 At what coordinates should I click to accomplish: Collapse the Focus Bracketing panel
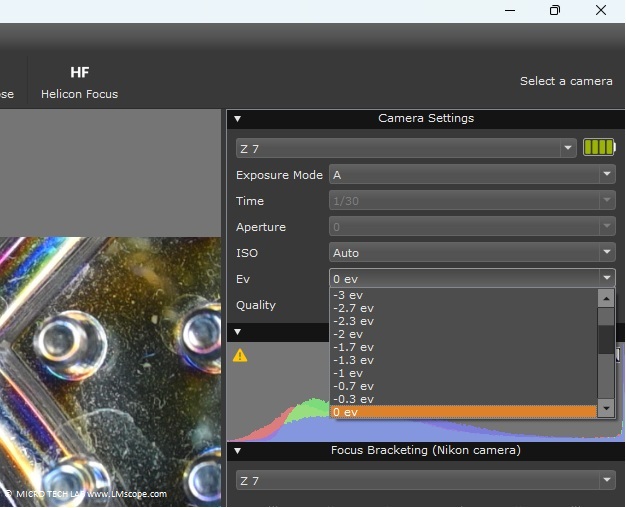[x=238, y=451]
